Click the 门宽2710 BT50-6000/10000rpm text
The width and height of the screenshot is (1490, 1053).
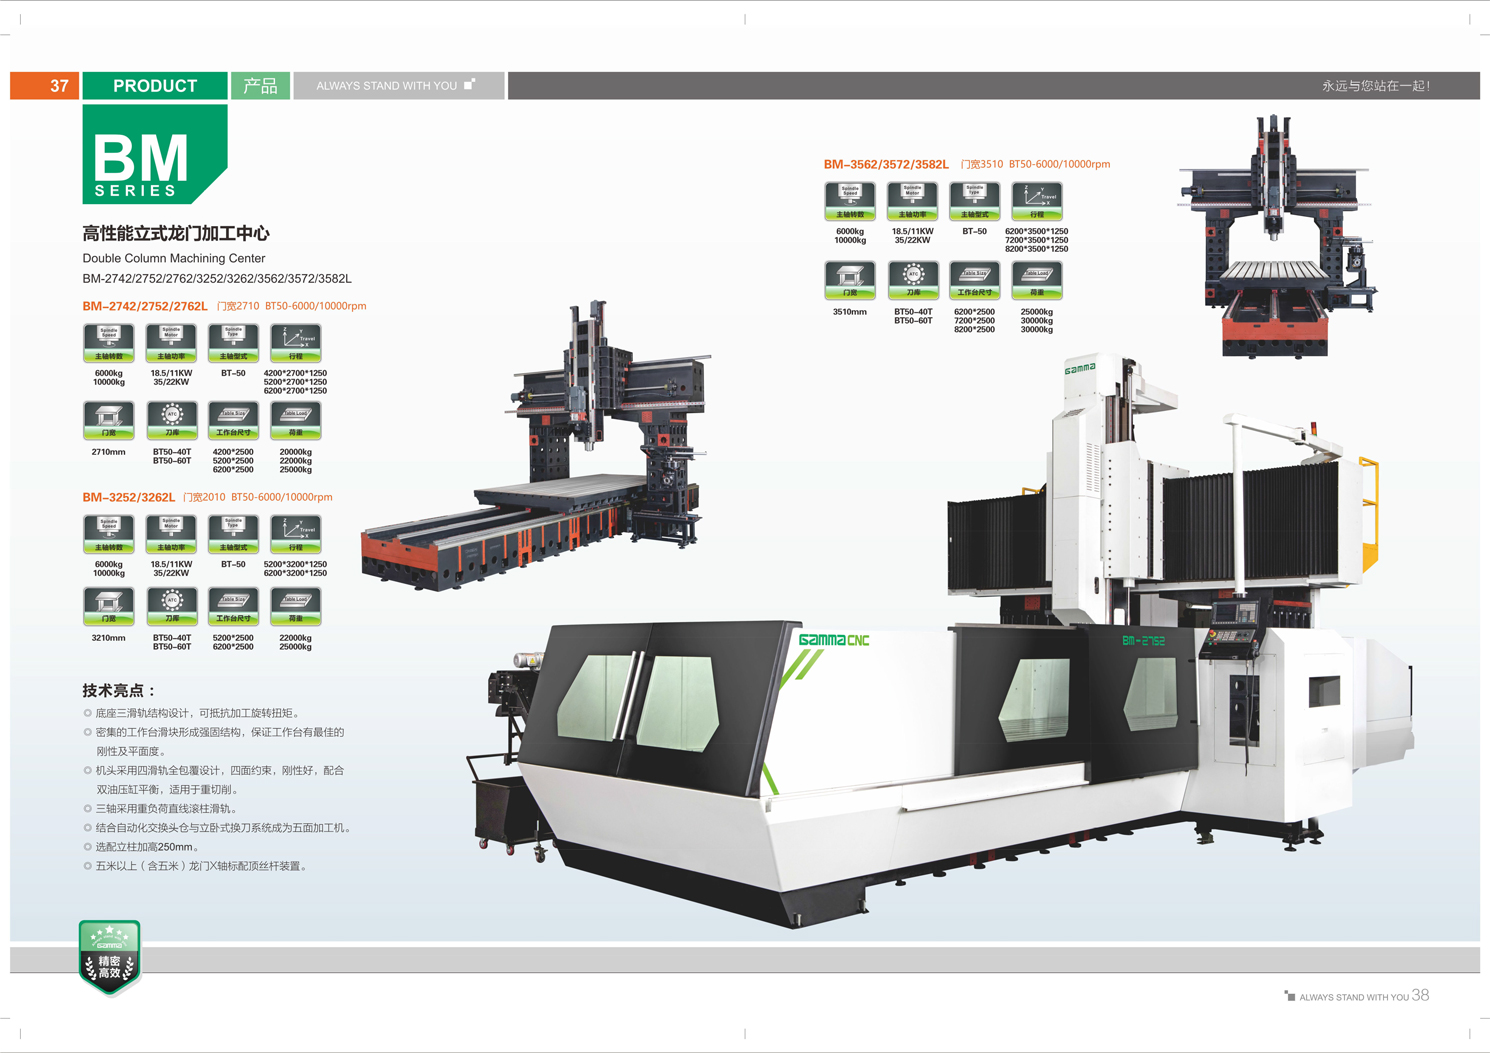coord(292,306)
